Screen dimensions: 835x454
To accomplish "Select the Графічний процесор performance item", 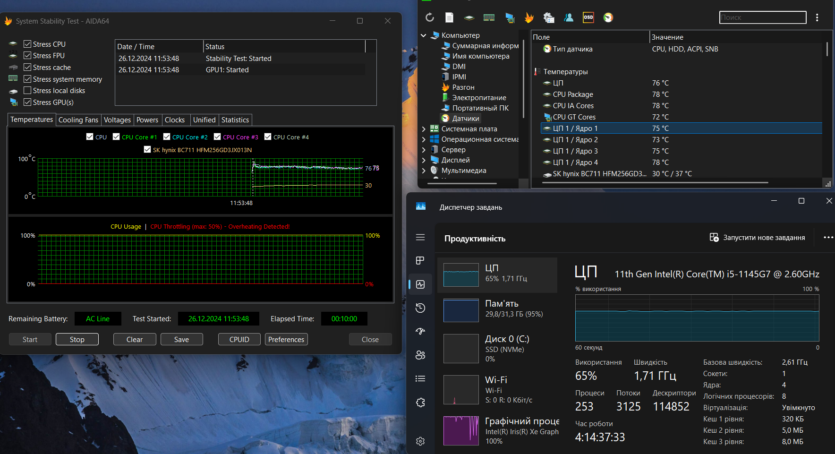I will (x=497, y=430).
